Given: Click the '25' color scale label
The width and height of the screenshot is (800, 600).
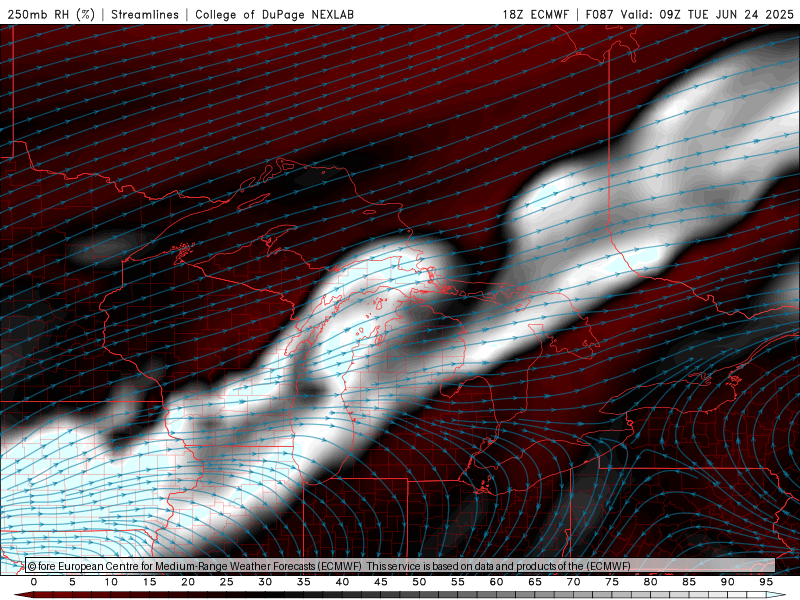Looking at the screenshot, I should click(x=227, y=582).
